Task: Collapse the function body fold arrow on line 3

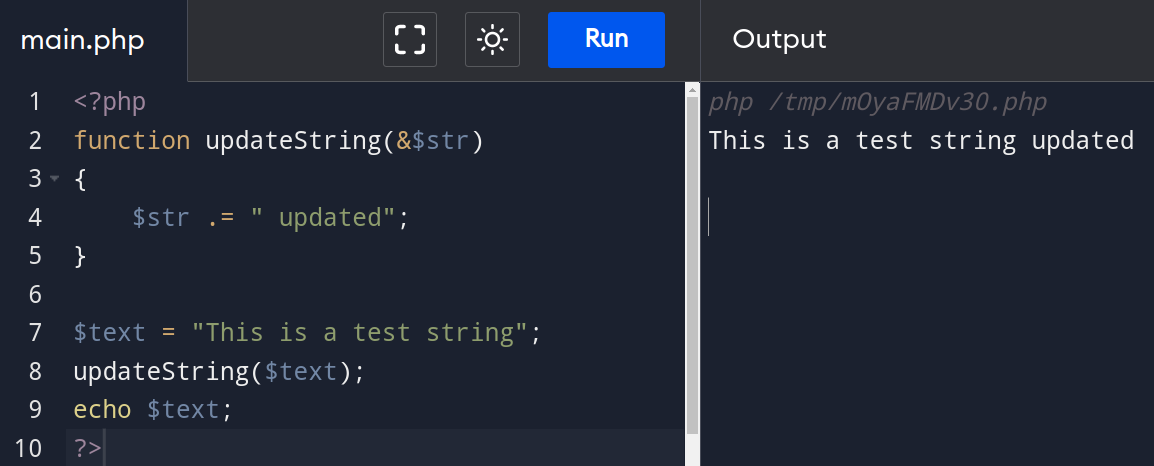Action: [x=54, y=179]
